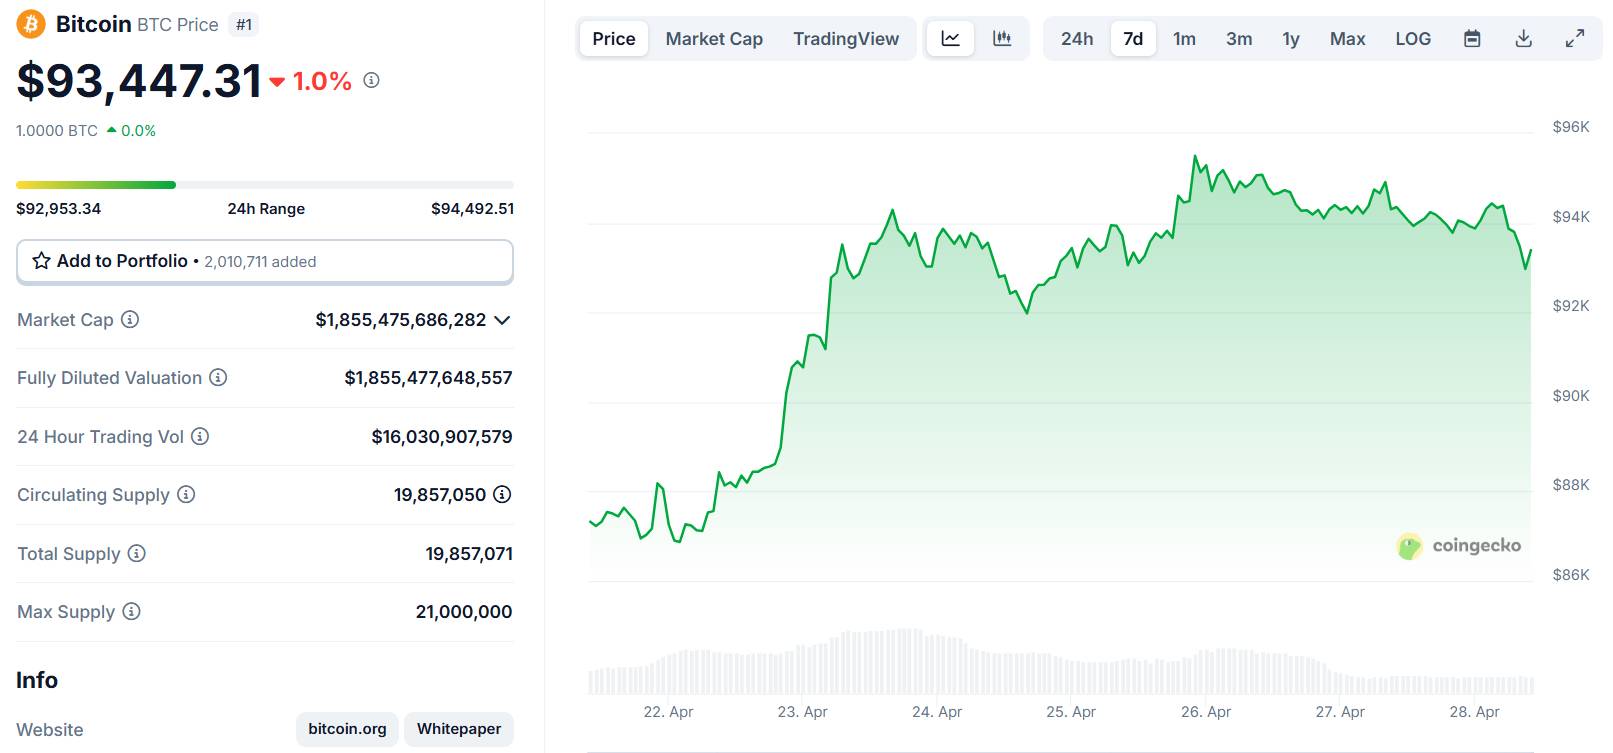Click the Bitcoin logo icon

(31, 24)
